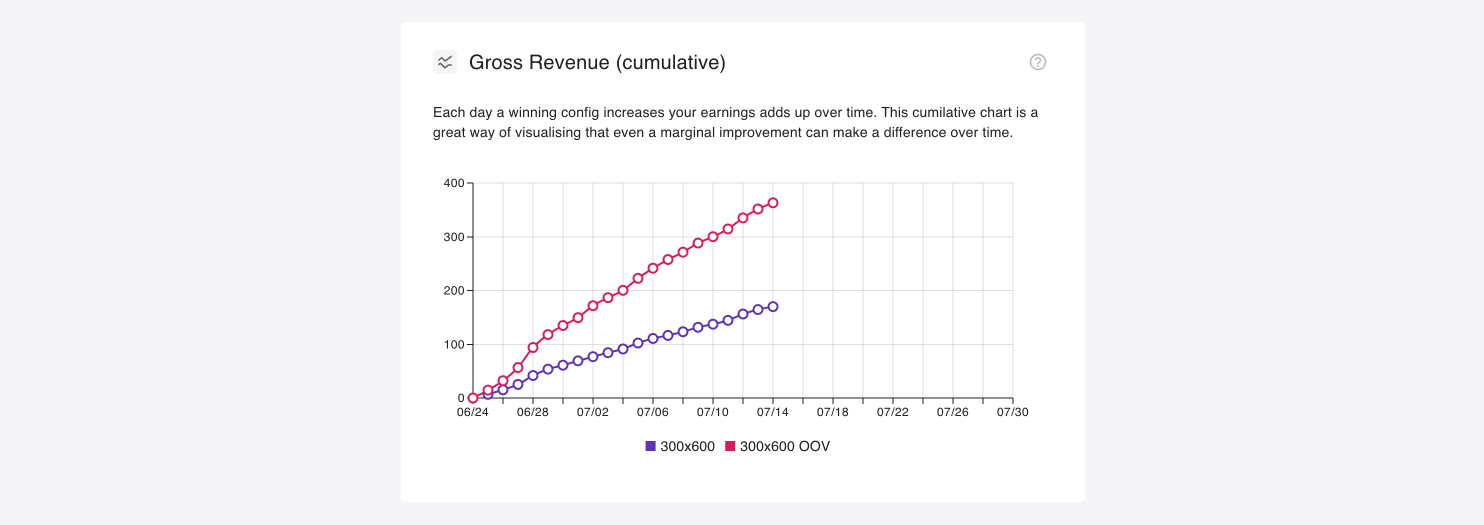This screenshot has width=1484, height=525.
Task: Click the 07/26 x-axis label
Action: (x=953, y=411)
